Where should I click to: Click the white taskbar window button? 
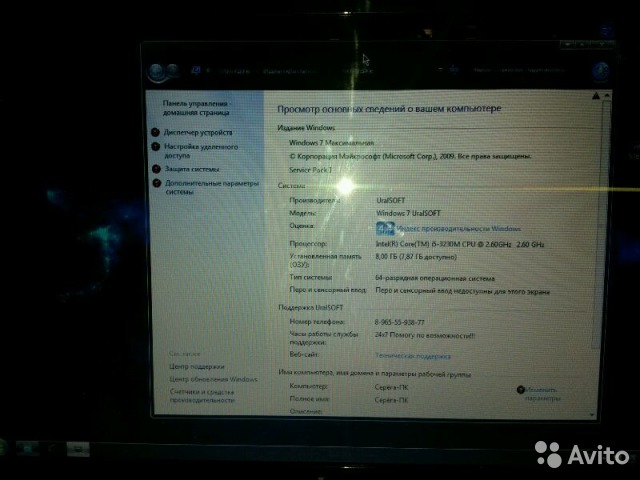[78, 449]
